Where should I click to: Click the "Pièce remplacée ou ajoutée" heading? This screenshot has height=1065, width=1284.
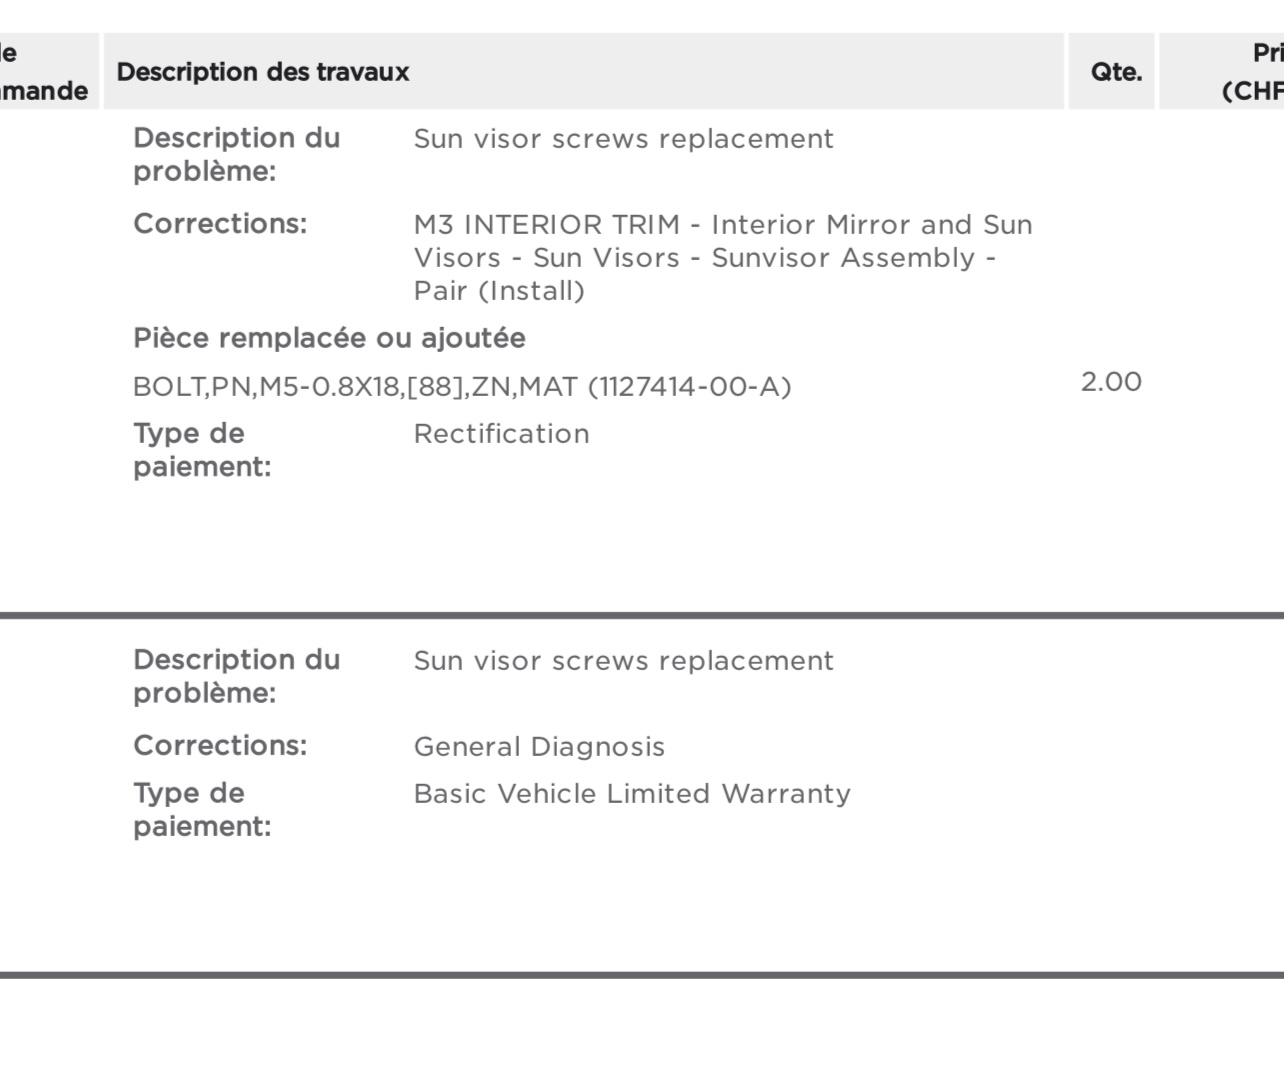point(329,339)
